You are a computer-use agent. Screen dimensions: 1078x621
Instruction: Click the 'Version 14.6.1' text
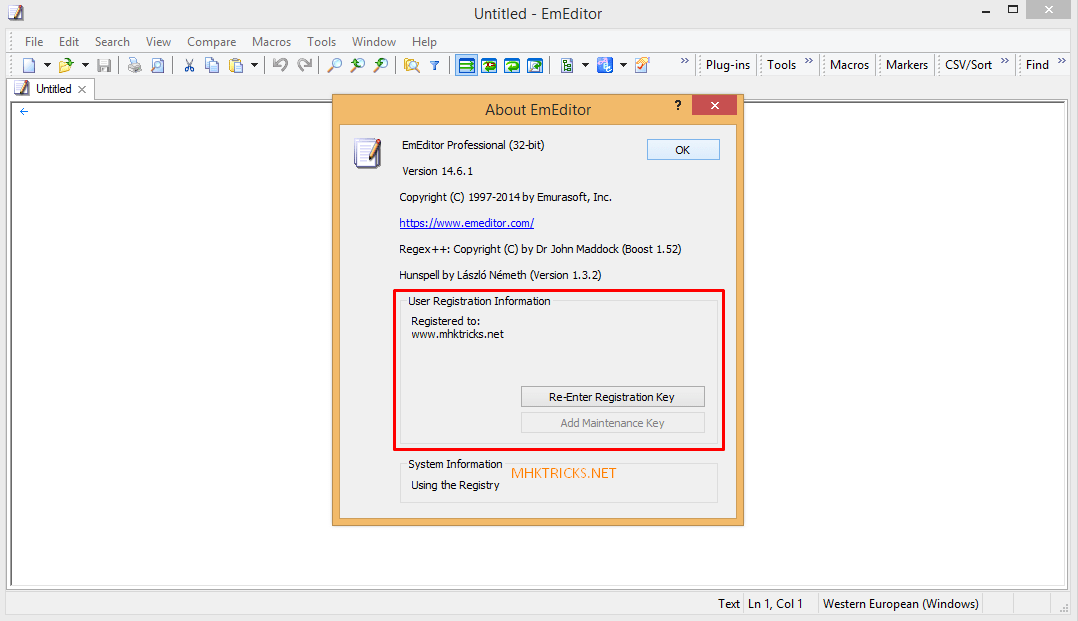[x=437, y=171]
